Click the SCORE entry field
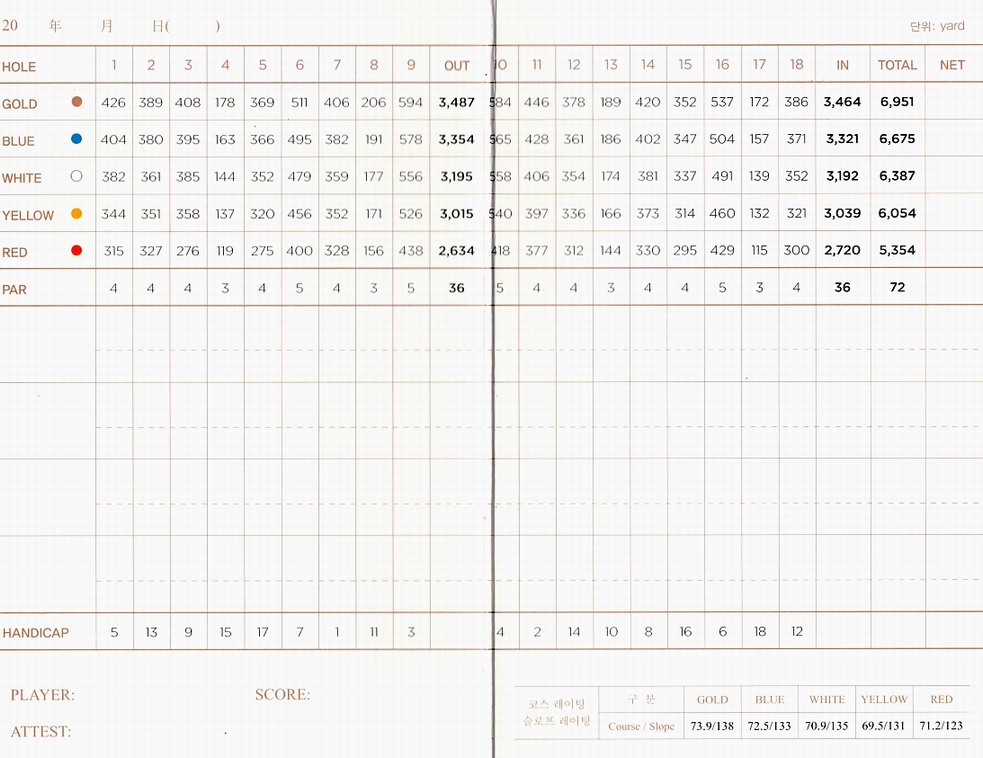The image size is (983, 758). coord(380,695)
